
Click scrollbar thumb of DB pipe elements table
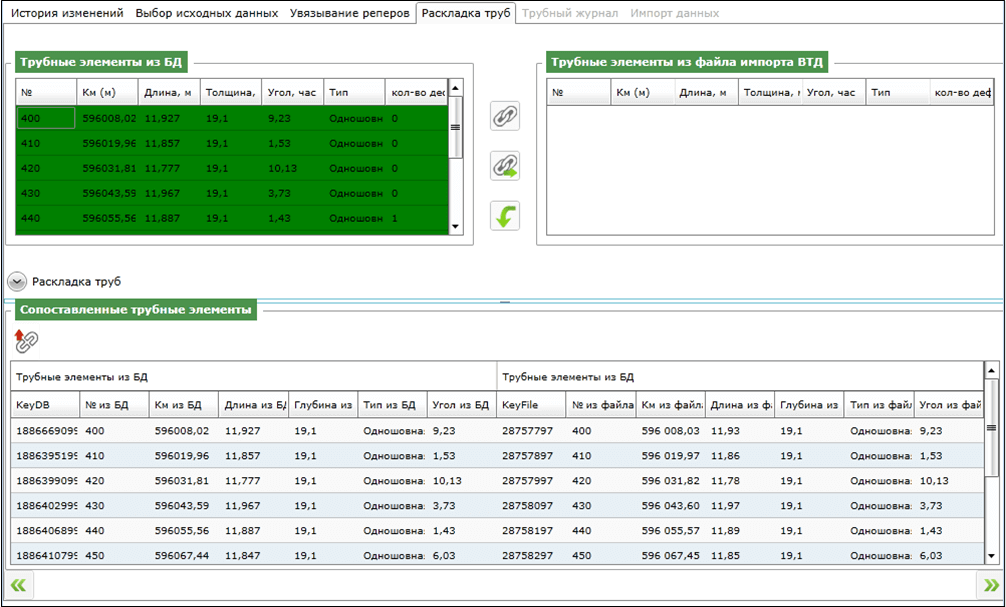456,127
